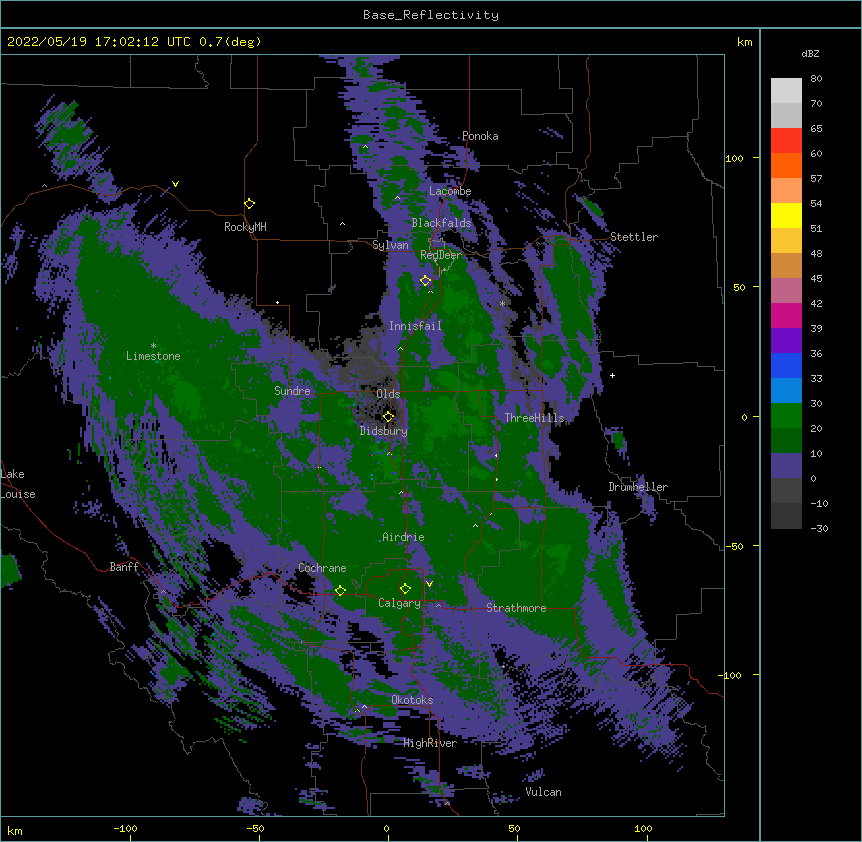
Task: Click the Vulcan city label
Action: (543, 792)
